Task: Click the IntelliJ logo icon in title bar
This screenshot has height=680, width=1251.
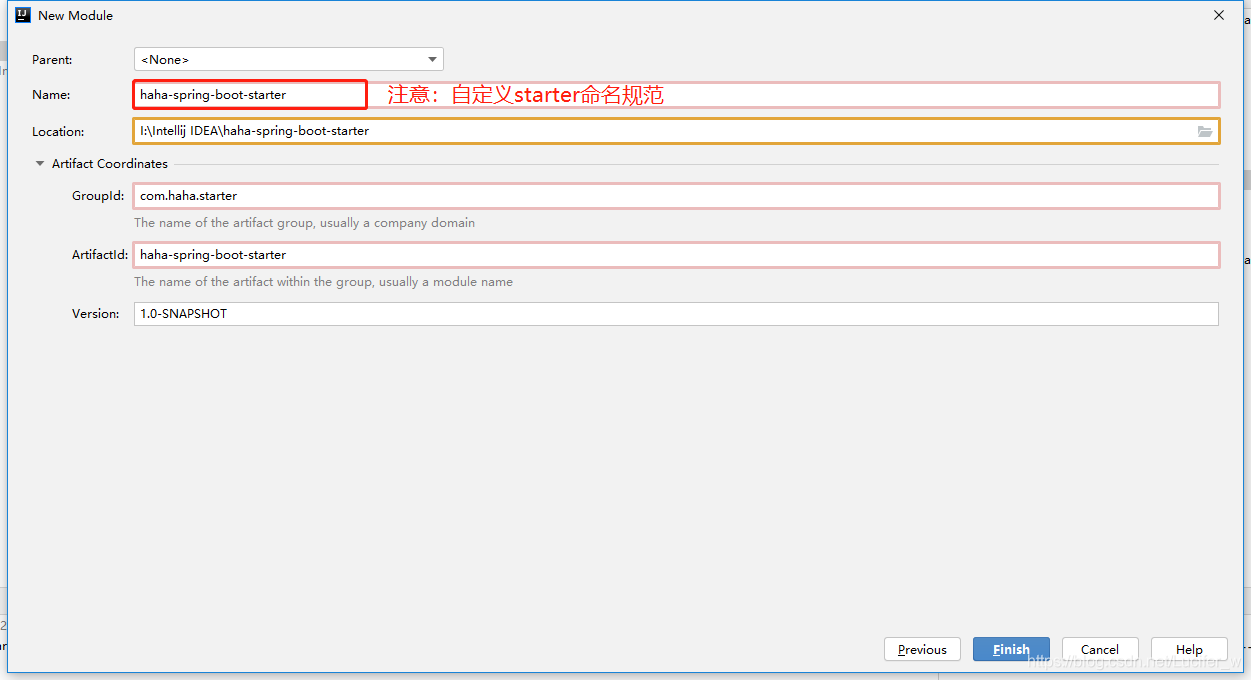Action: (x=23, y=15)
